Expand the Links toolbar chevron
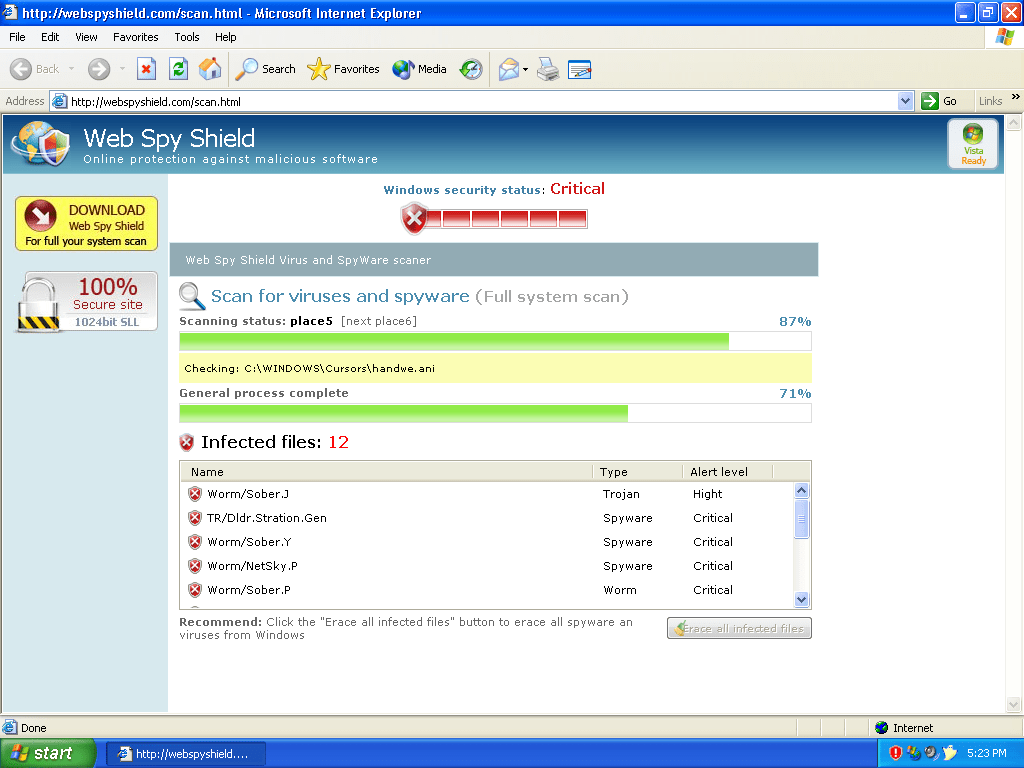Viewport: 1024px width, 768px height. [1015, 98]
